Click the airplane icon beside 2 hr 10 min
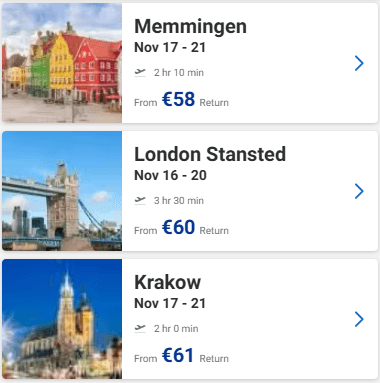Viewport: 380px width, 383px height. click(x=140, y=72)
